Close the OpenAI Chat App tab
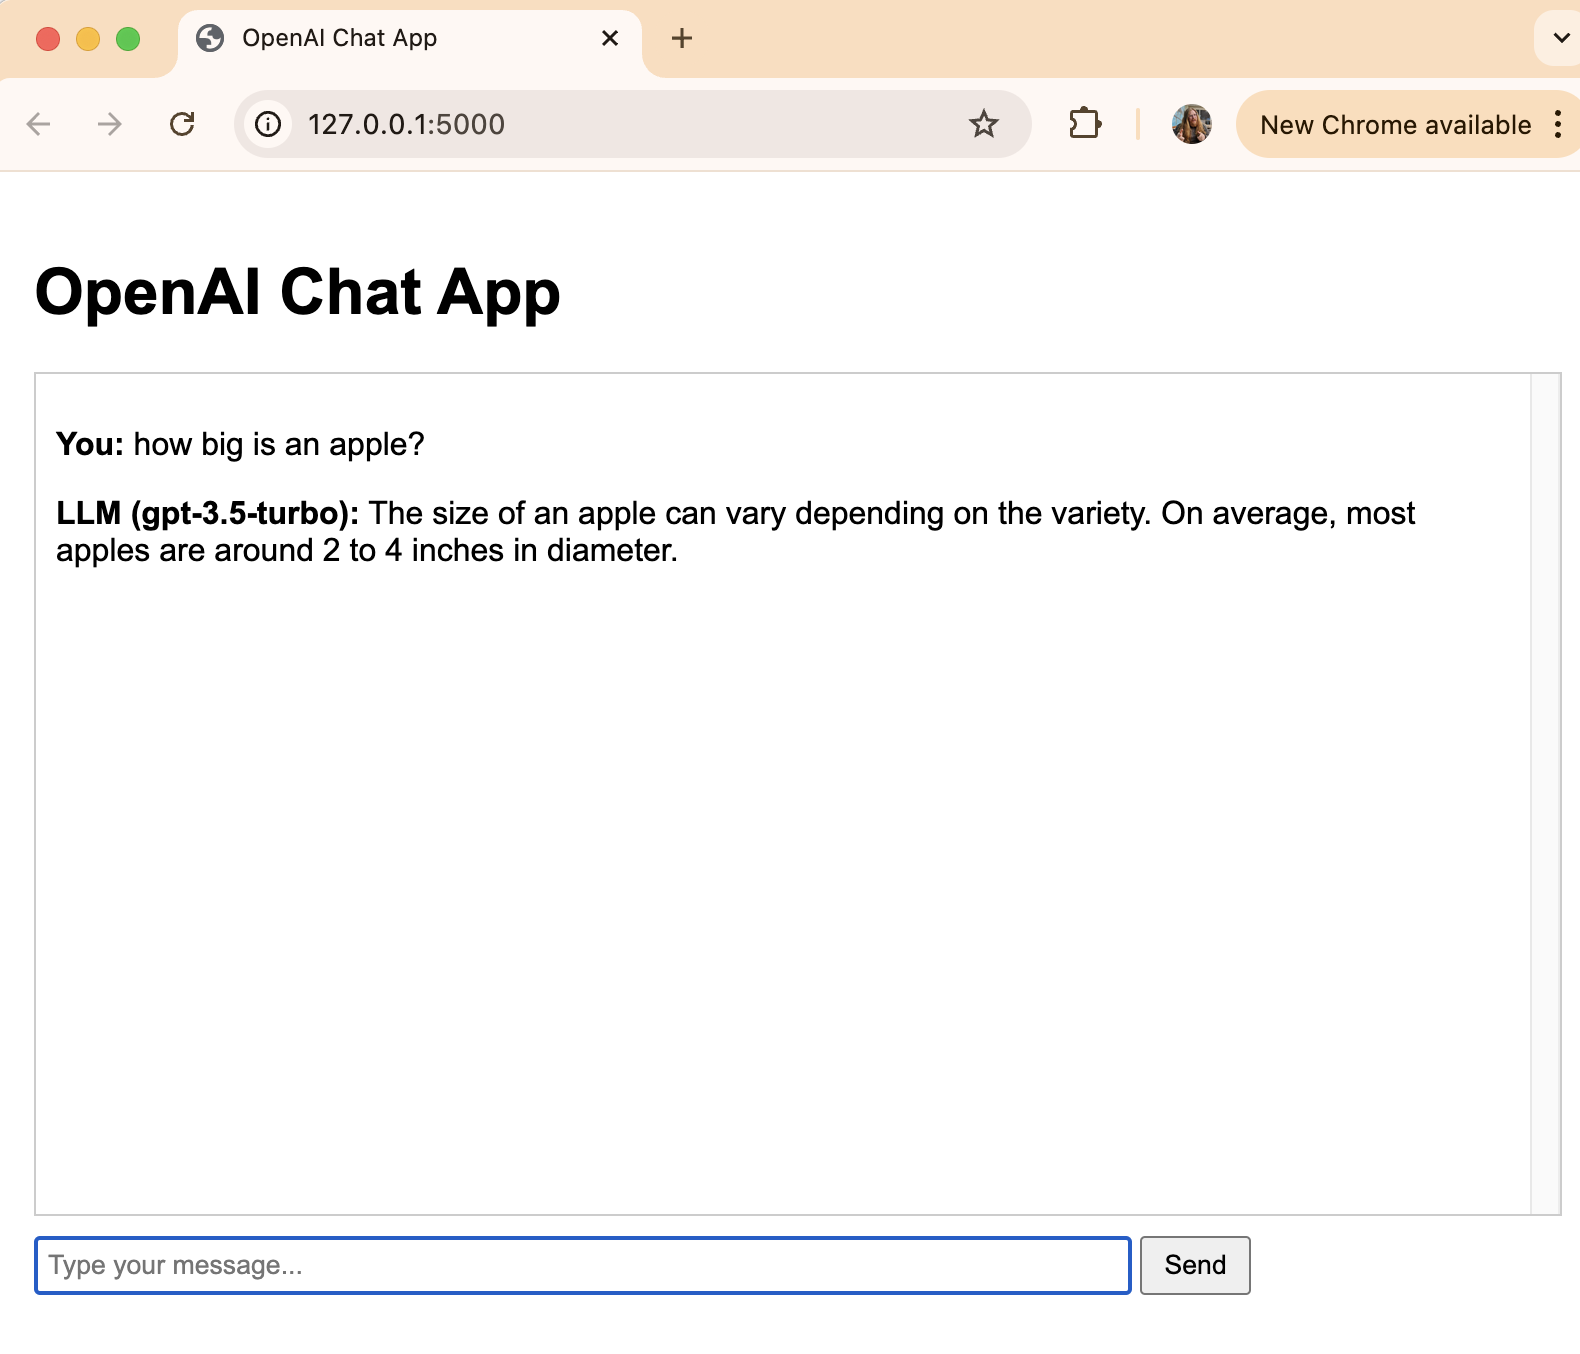 [x=610, y=38]
